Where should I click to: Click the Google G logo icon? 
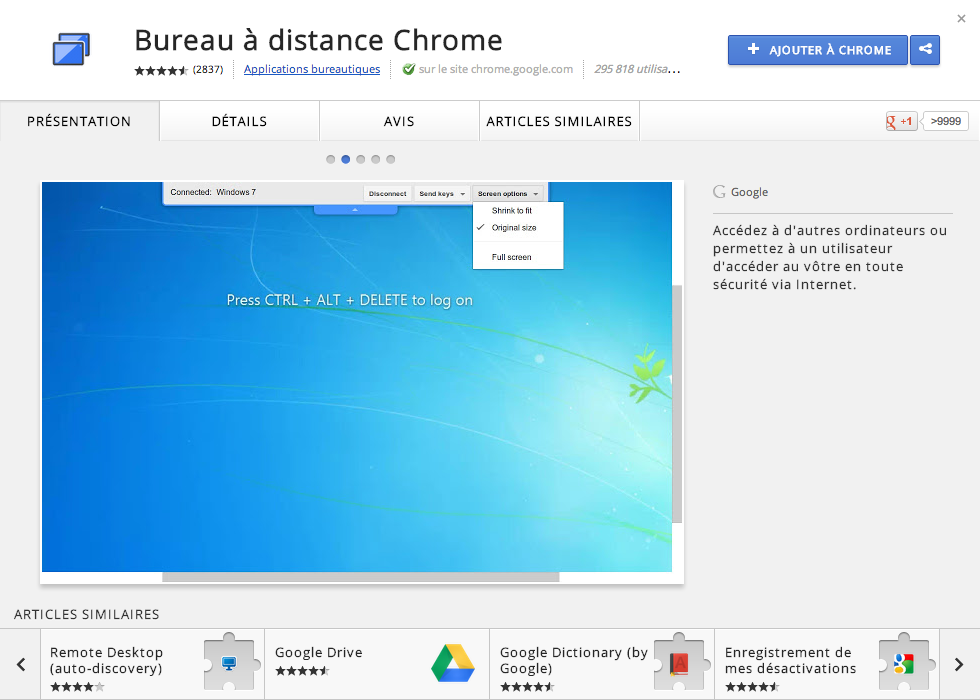coord(719,192)
